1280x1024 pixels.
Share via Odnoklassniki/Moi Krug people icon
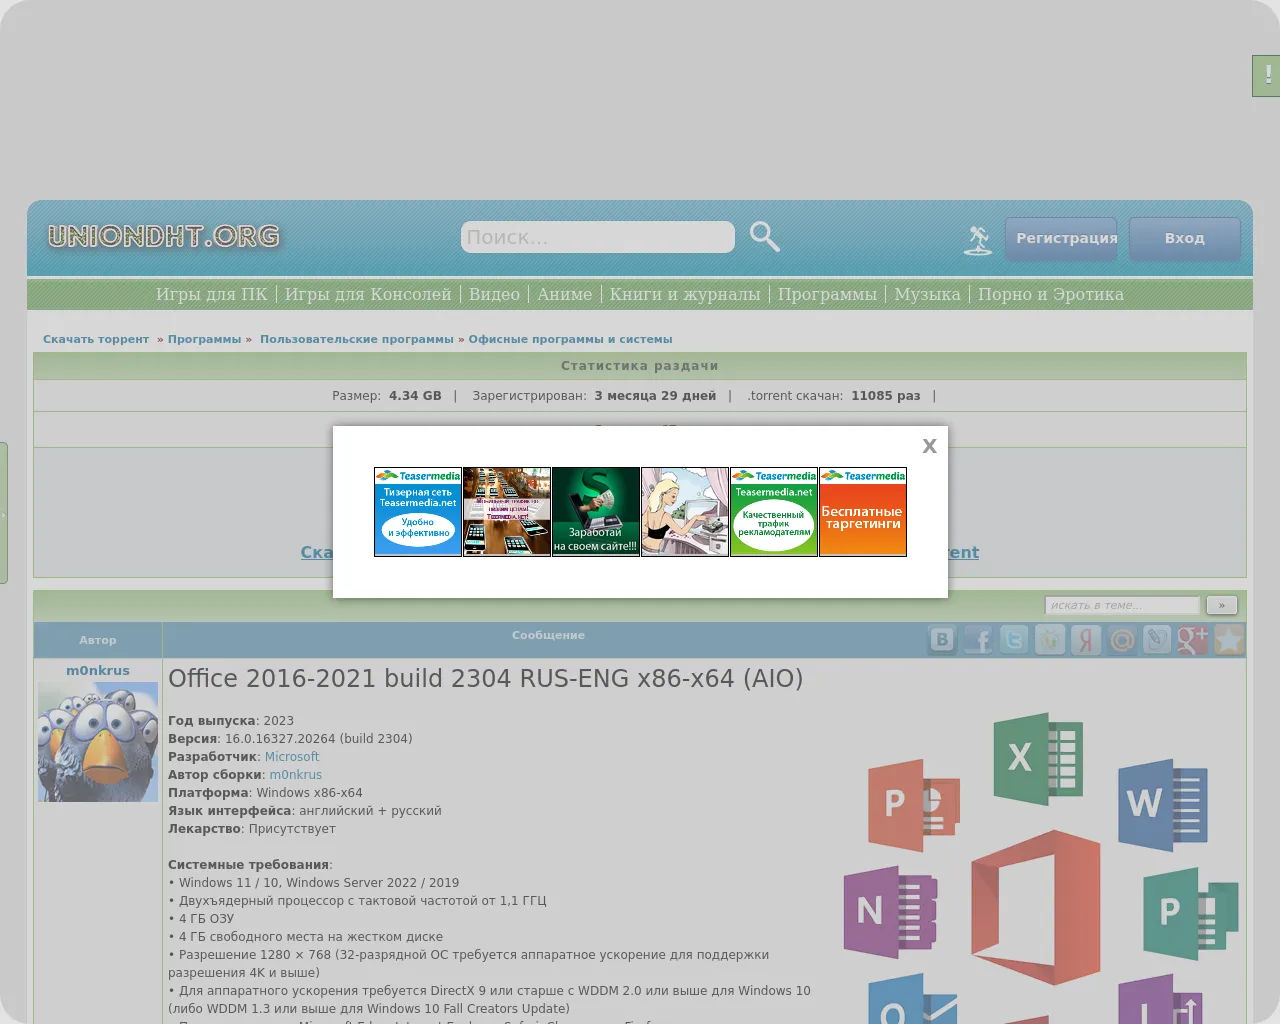tap(1050, 640)
